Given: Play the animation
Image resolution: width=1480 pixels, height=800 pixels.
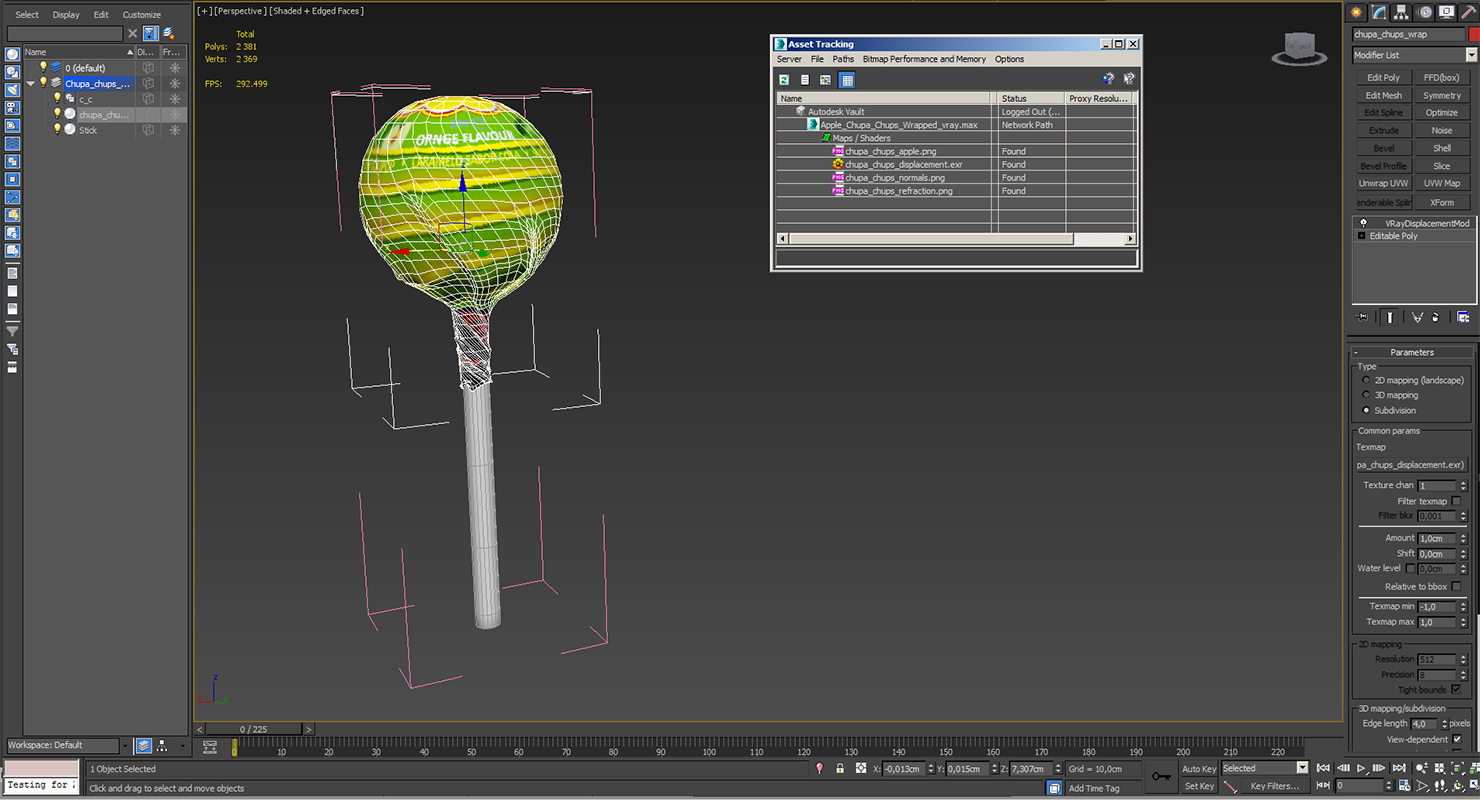Looking at the screenshot, I should [1361, 768].
